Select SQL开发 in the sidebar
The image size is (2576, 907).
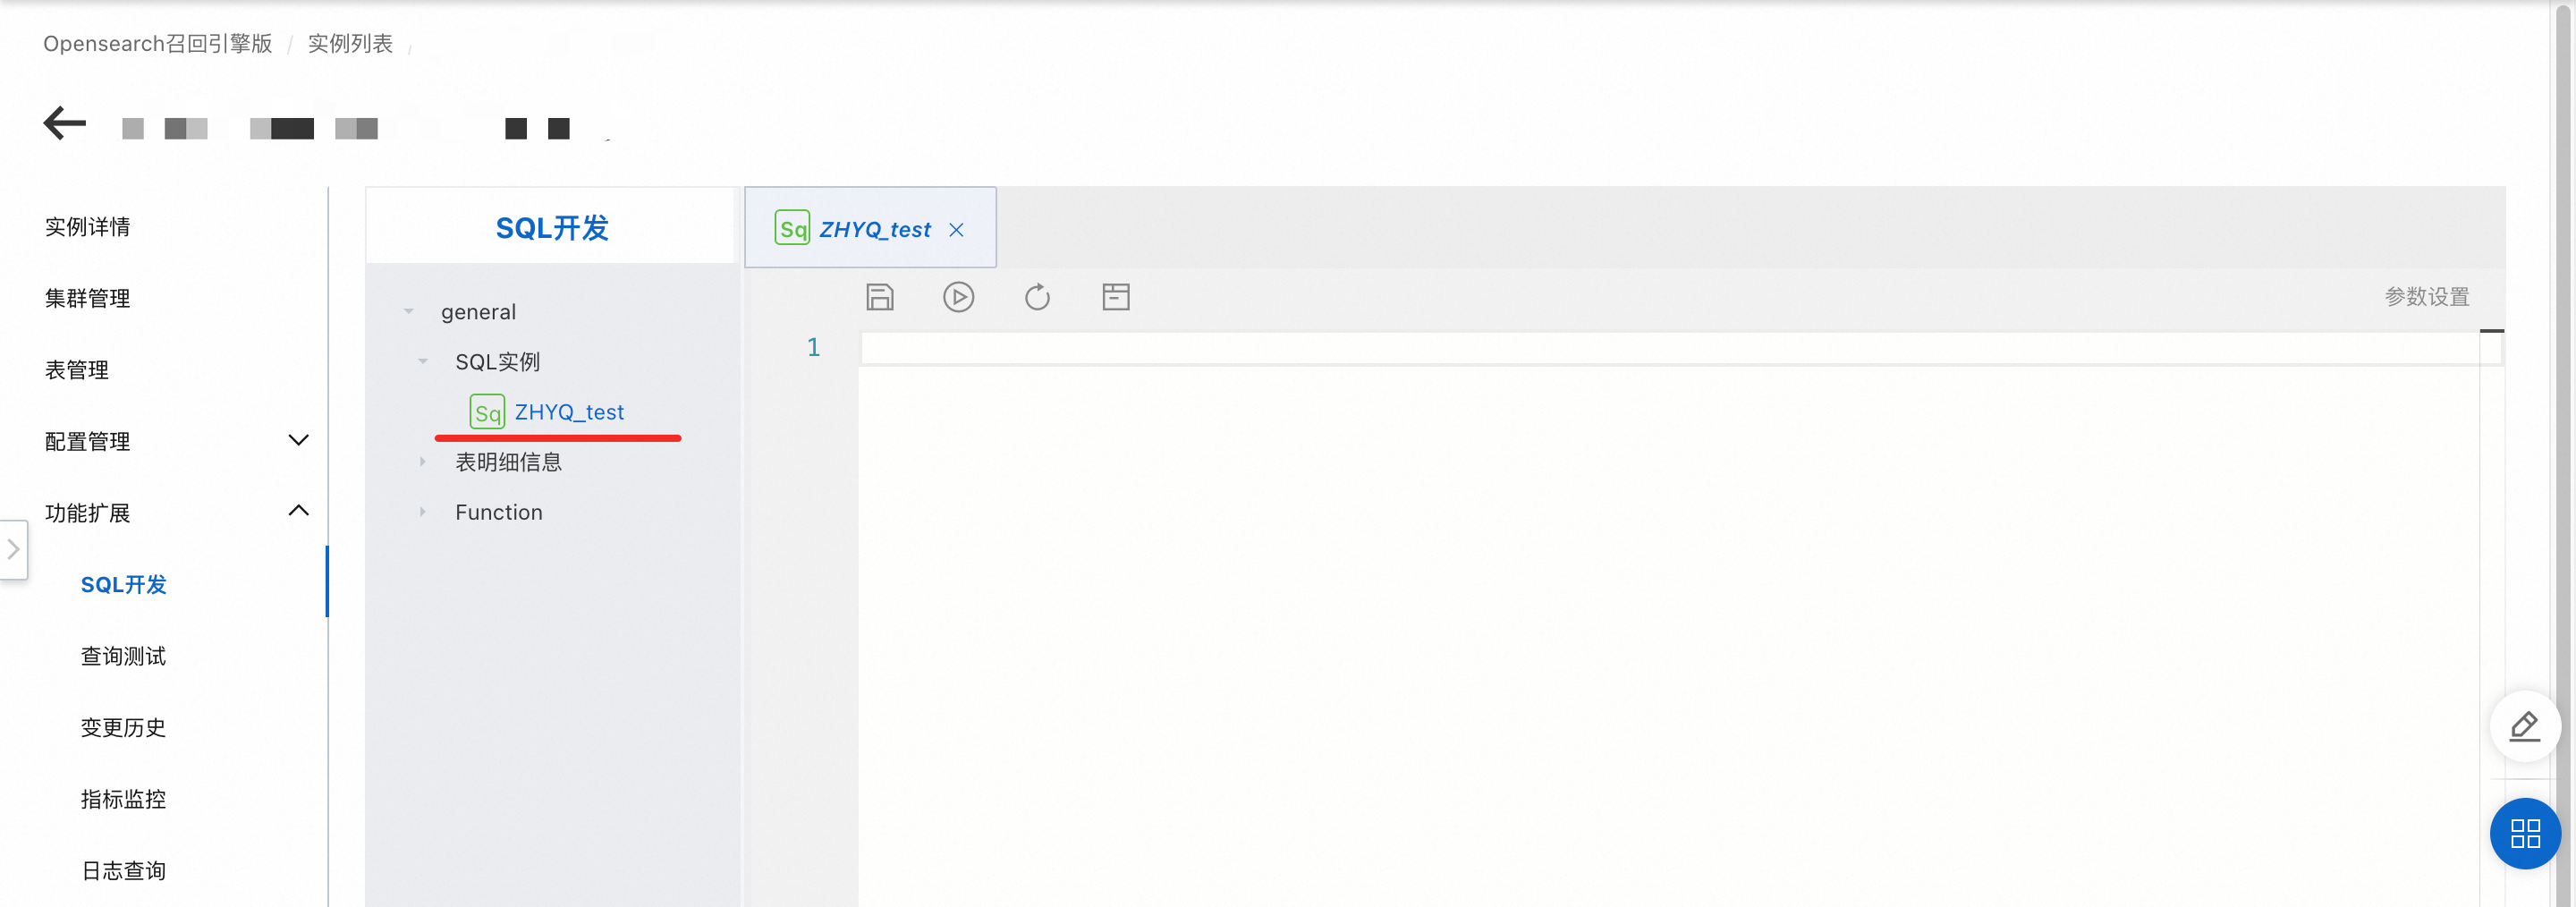pos(124,585)
